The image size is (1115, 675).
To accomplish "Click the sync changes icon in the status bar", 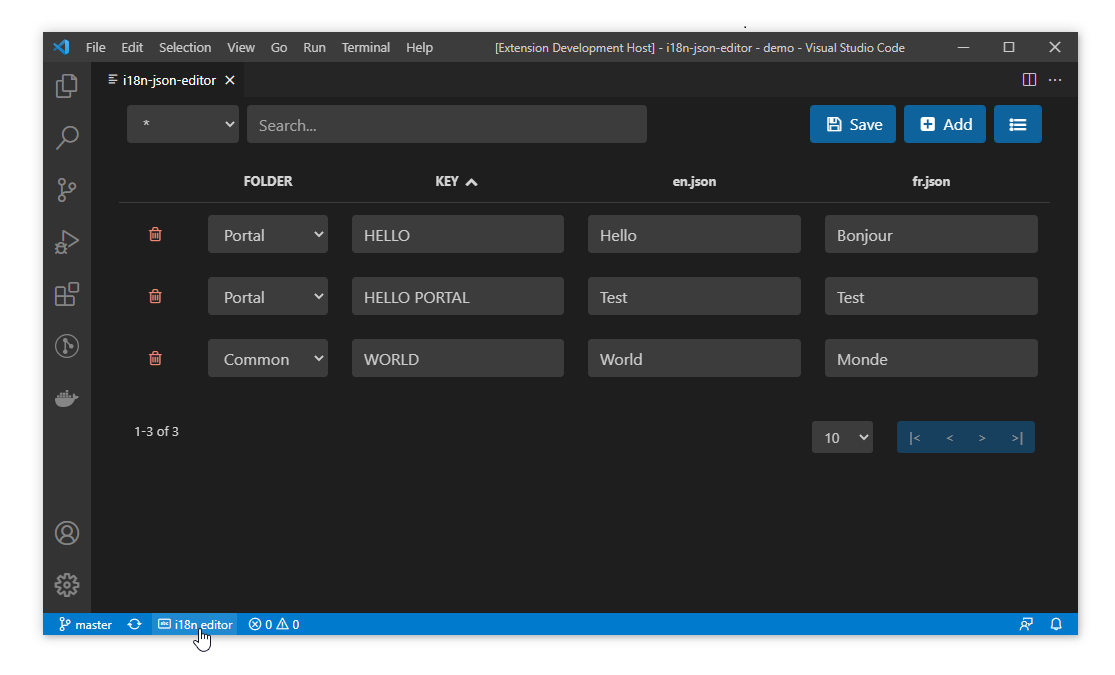I will coord(134,624).
